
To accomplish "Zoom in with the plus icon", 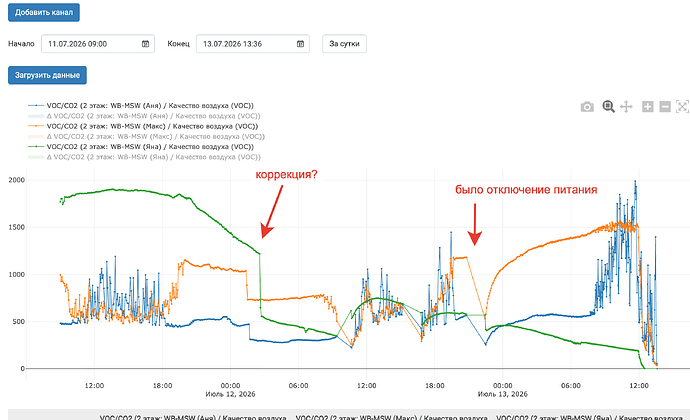I will 647,107.
